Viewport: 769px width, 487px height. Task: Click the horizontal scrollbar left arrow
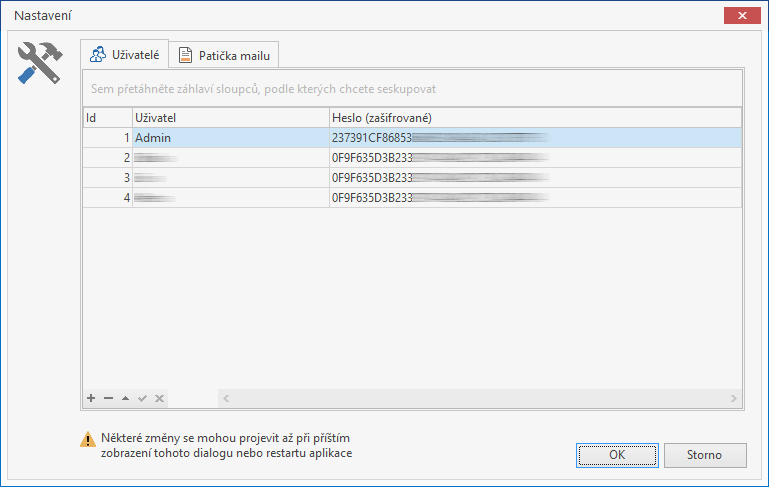click(226, 398)
